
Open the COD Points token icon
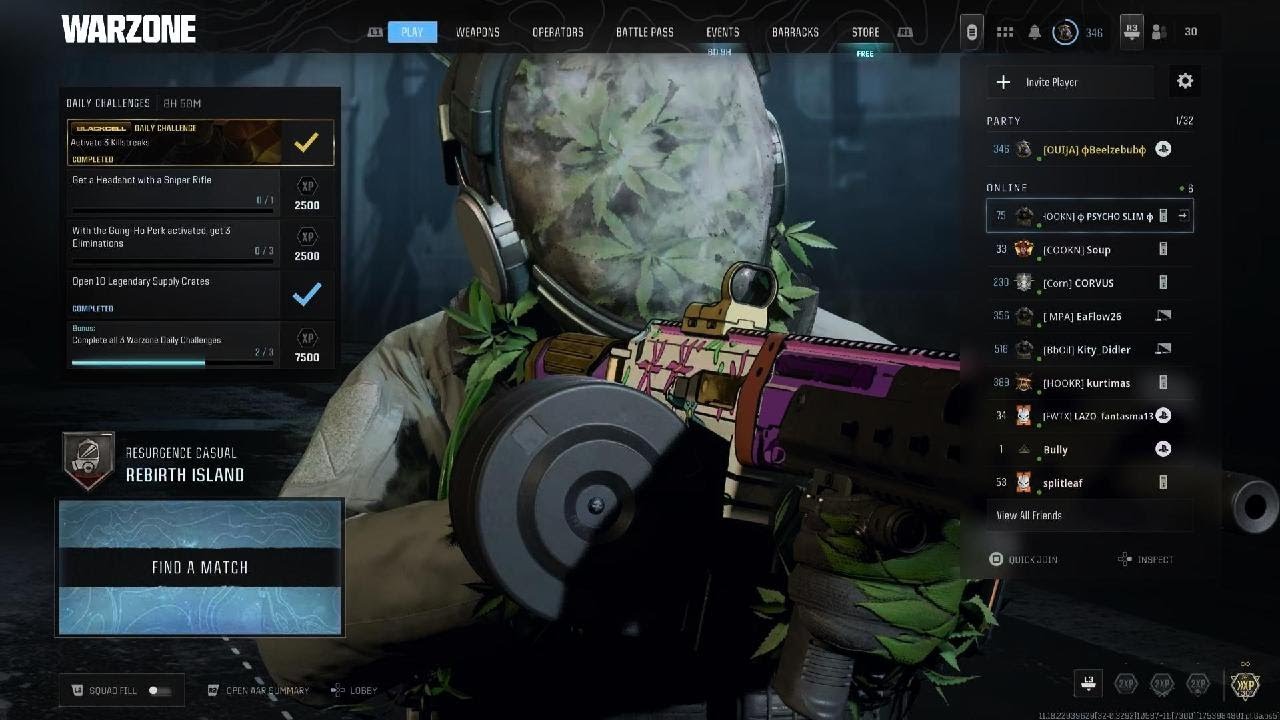971,32
